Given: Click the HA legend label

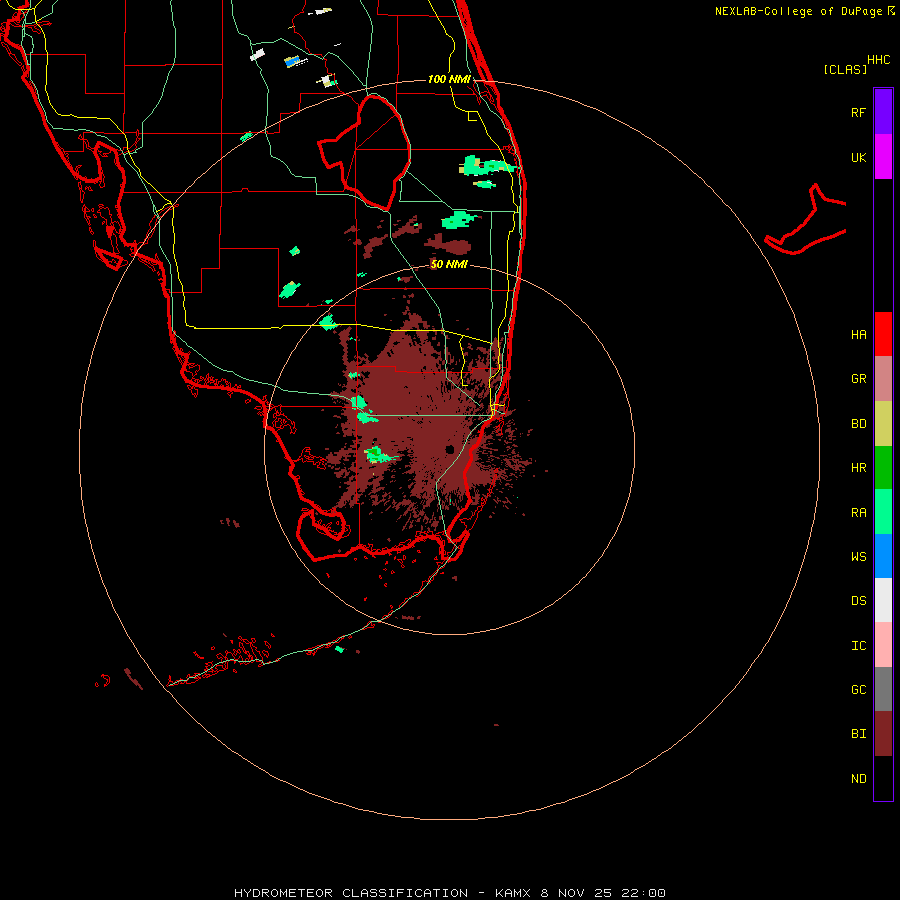Looking at the screenshot, I should point(858,335).
